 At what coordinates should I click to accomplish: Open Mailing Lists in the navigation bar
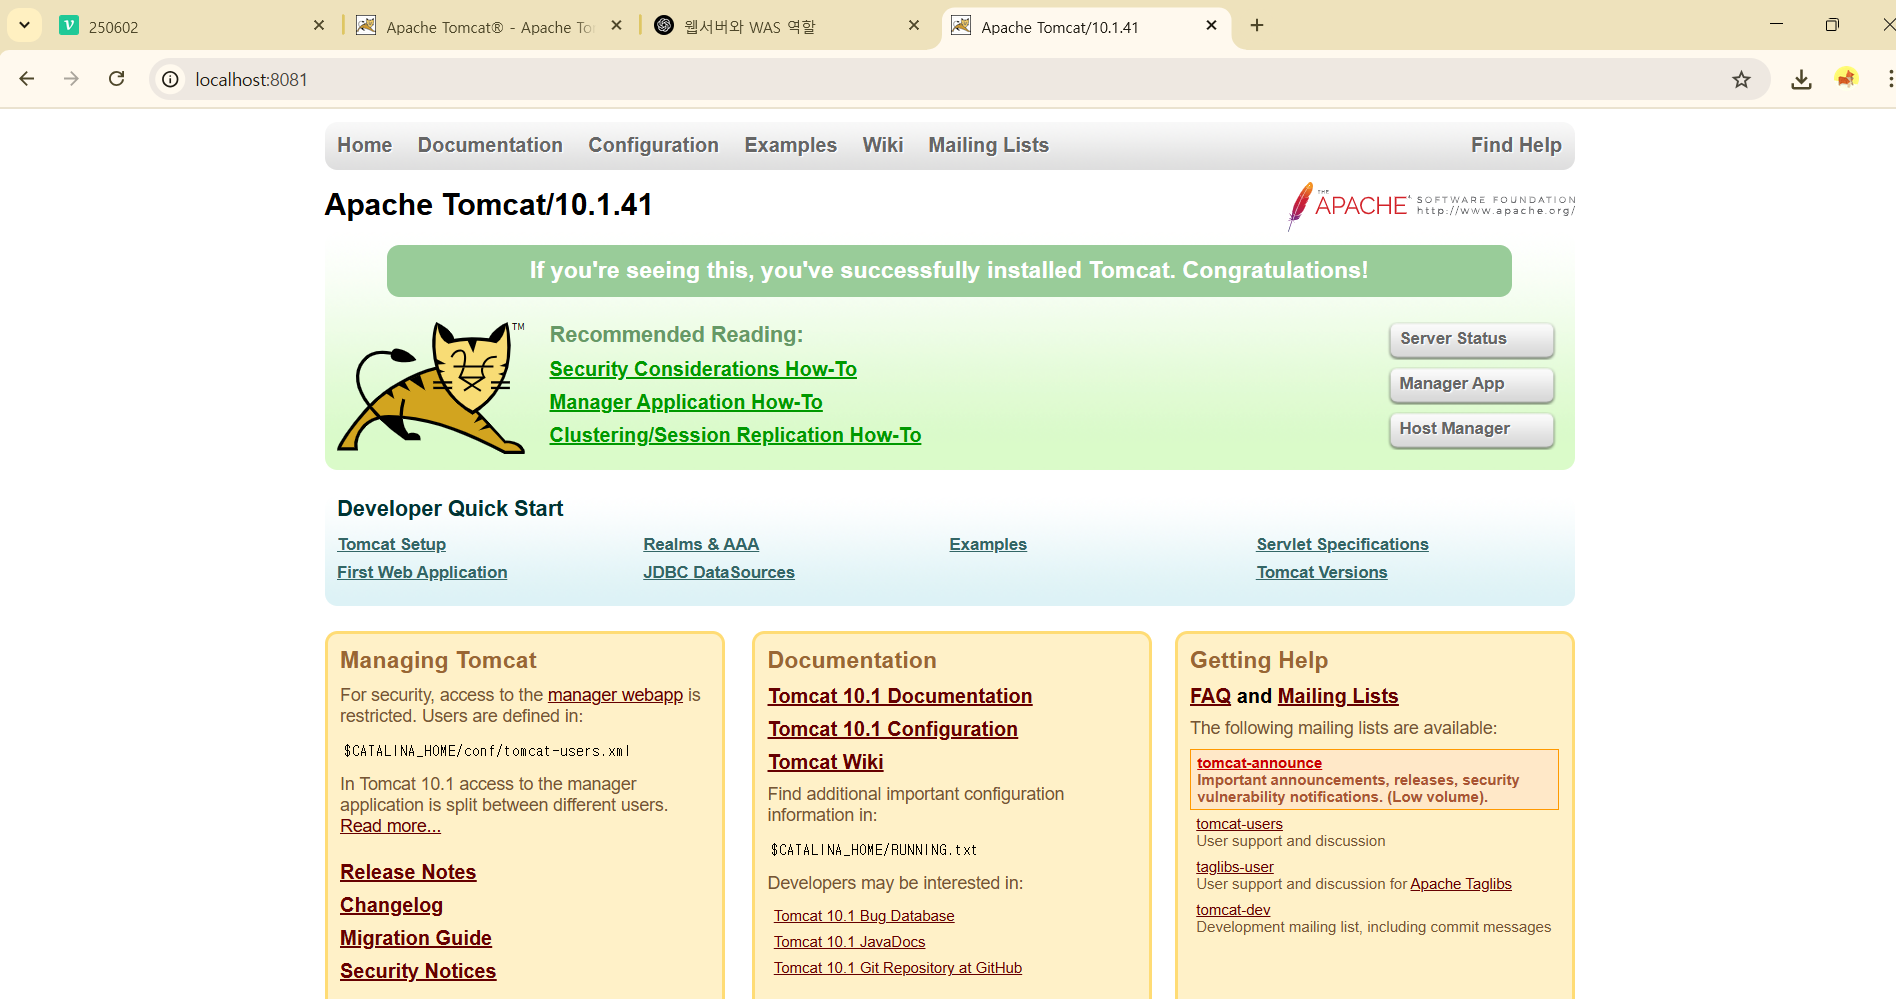point(988,145)
